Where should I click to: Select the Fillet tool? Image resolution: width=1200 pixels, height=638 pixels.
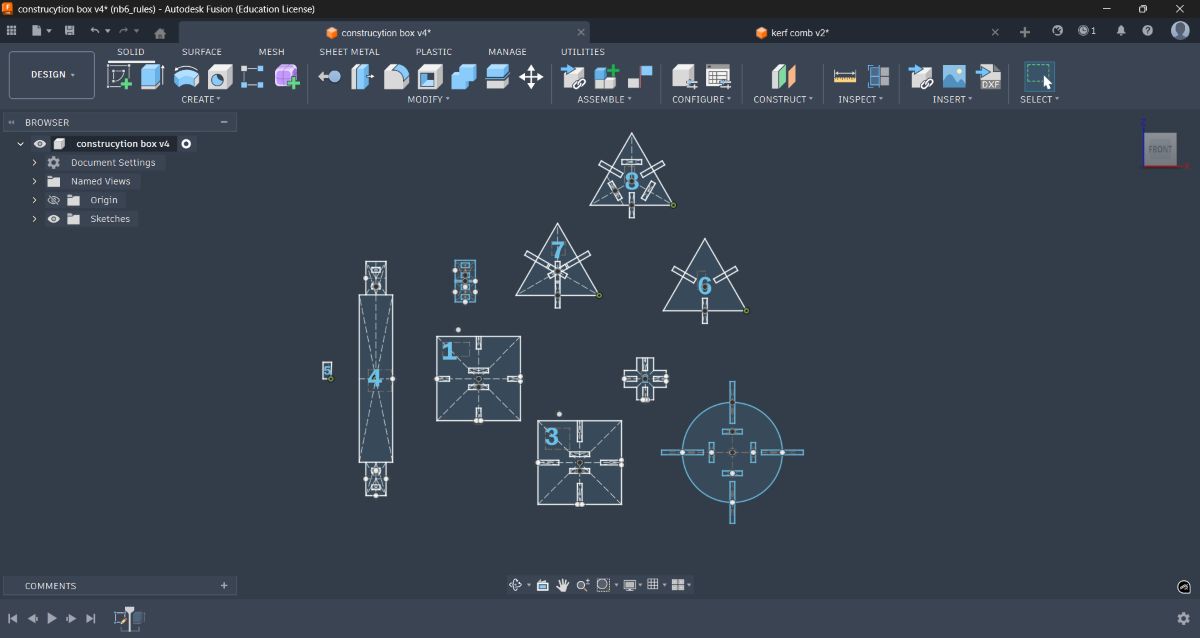[397, 76]
